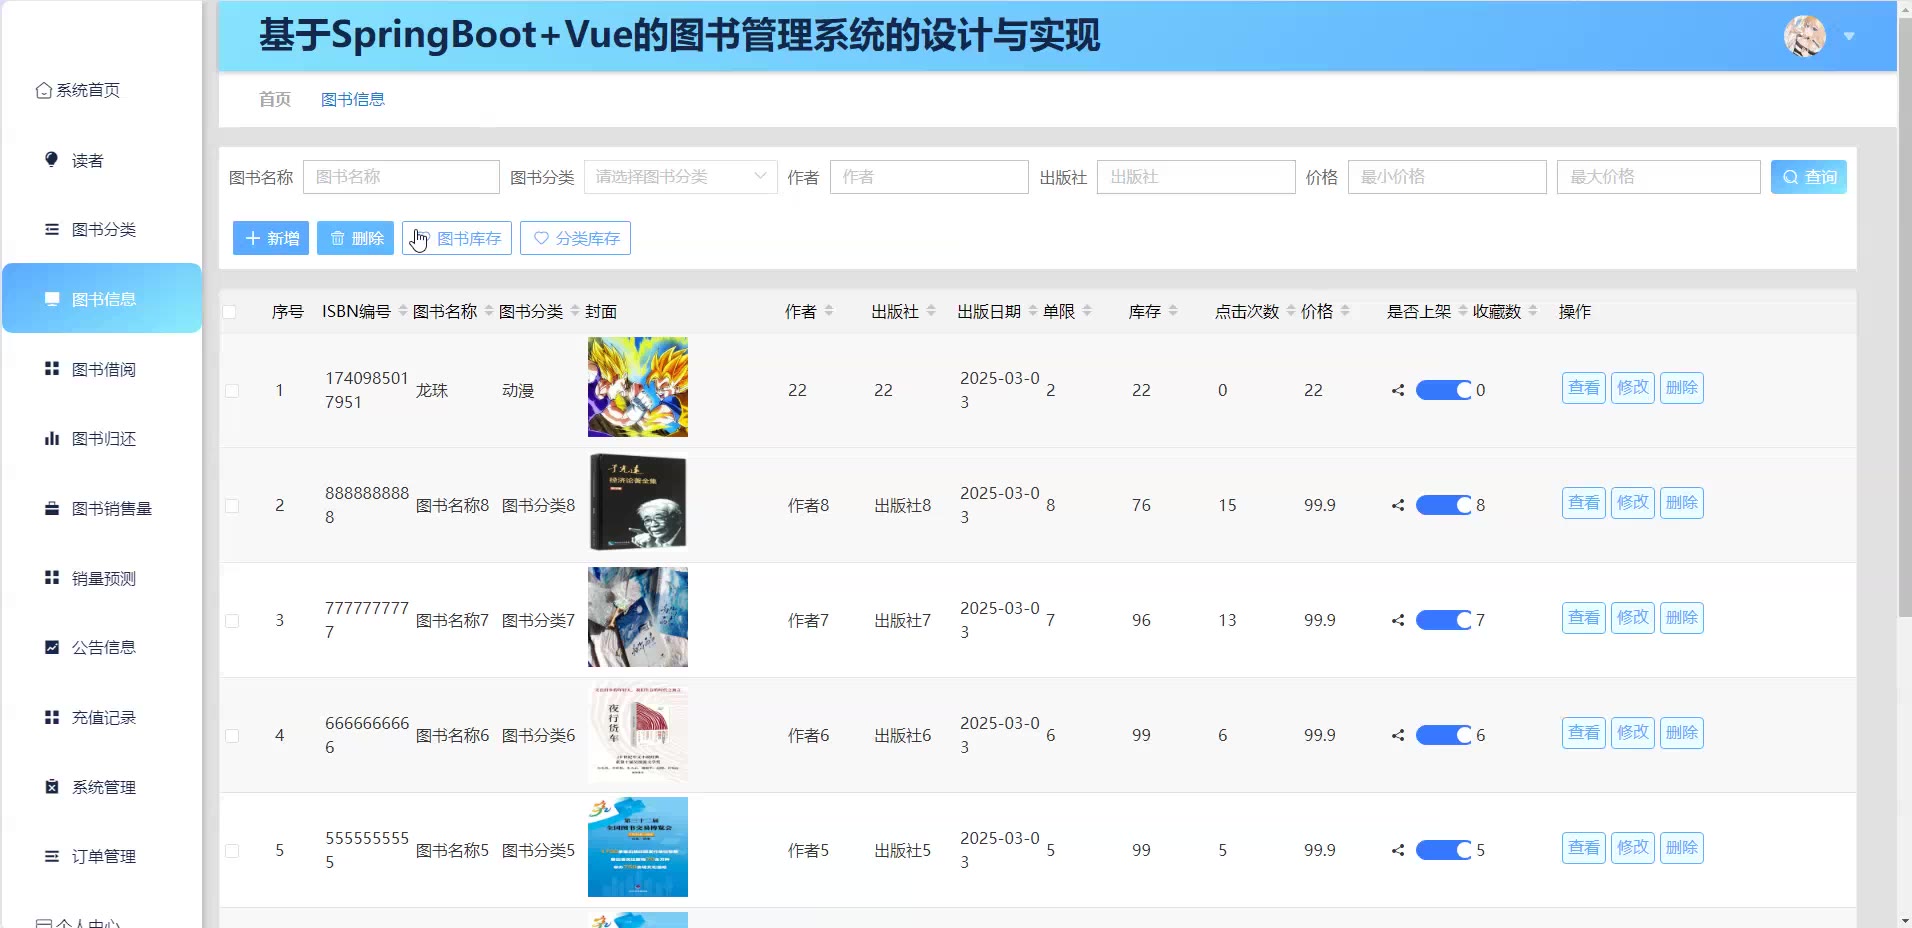Toggle the 是否上架 switch for 龙珠

pyautogui.click(x=1444, y=390)
